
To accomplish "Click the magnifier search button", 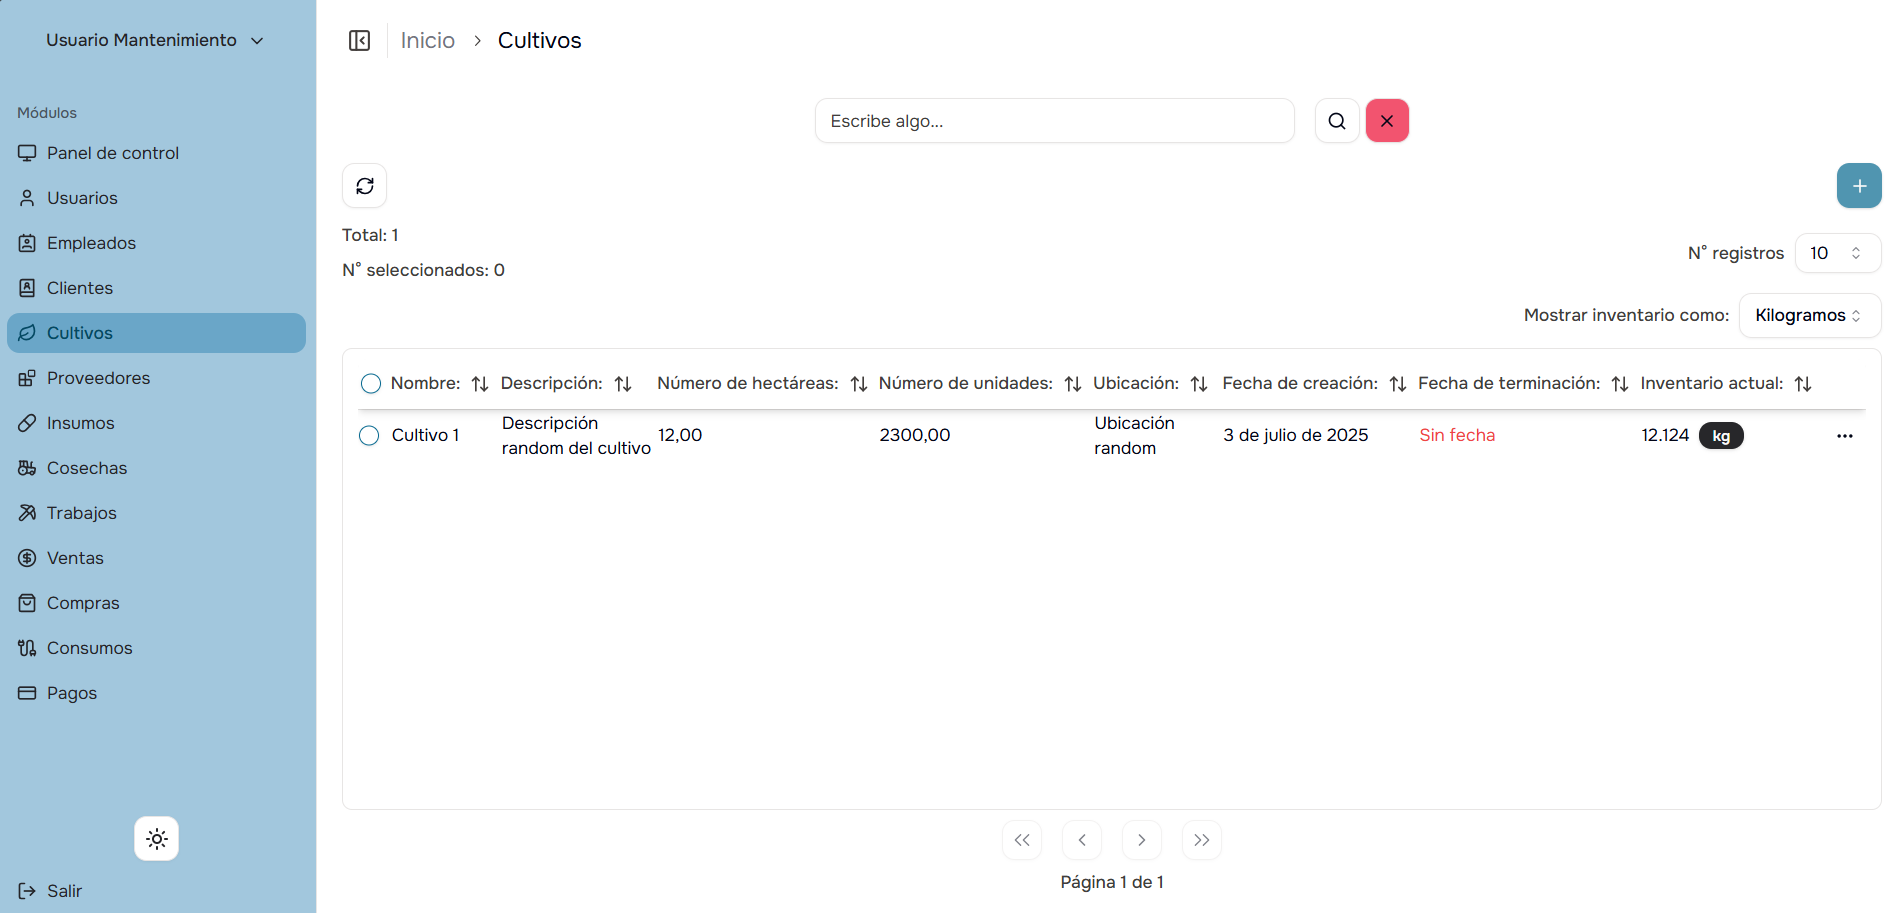I will [1336, 121].
